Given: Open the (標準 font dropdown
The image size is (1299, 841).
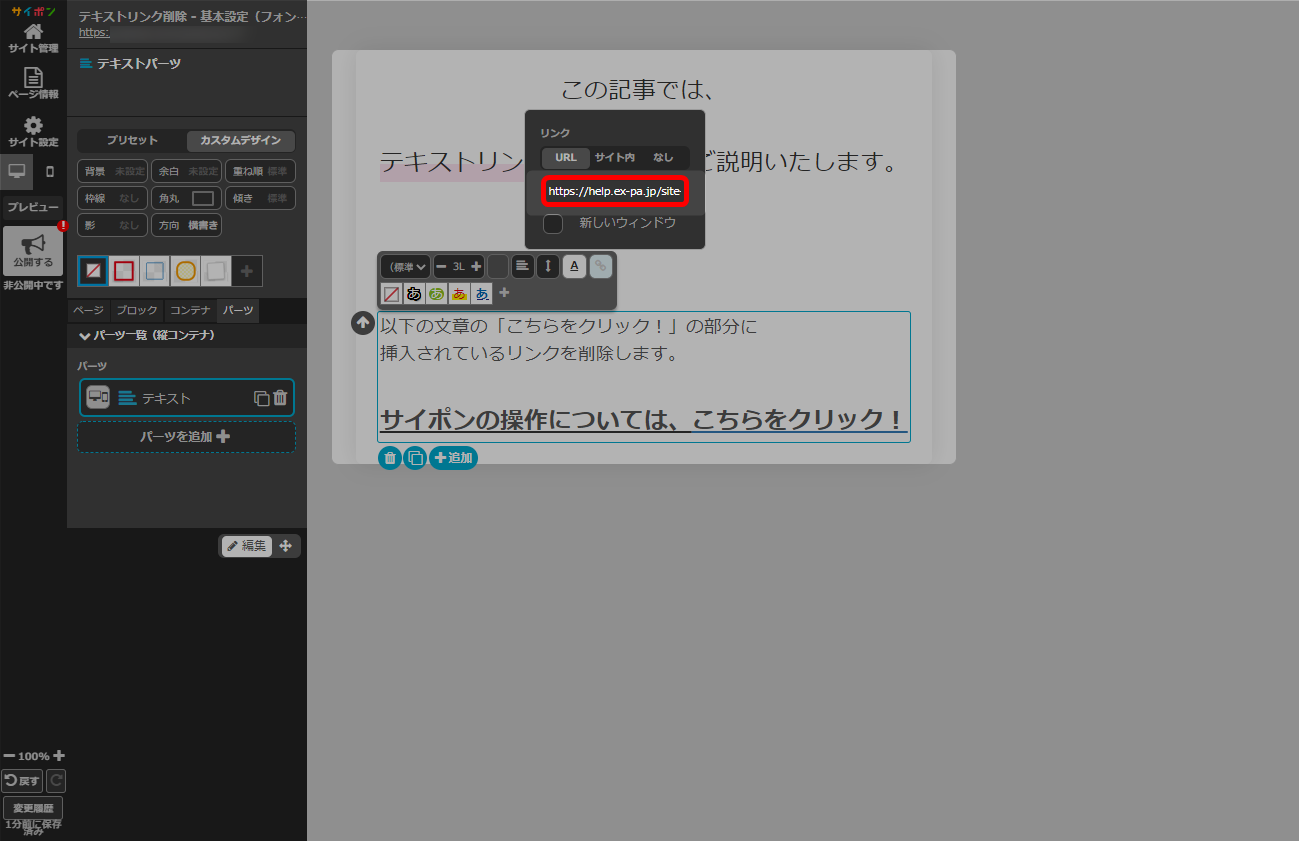Looking at the screenshot, I should pos(405,267).
